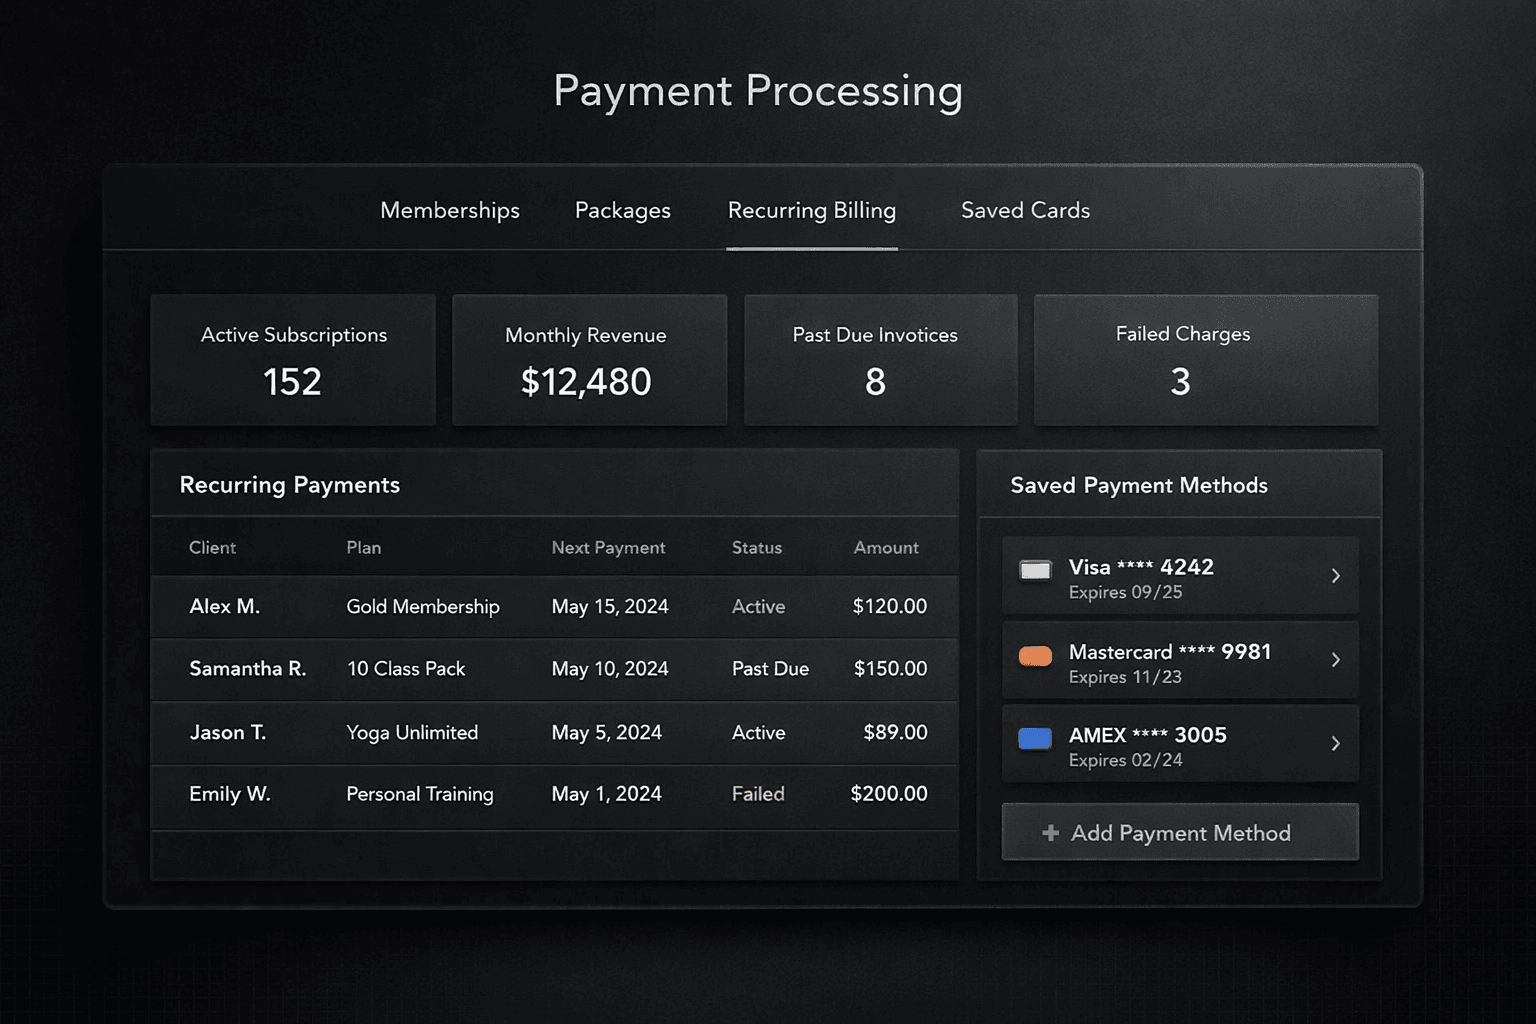Viewport: 1536px width, 1024px height.
Task: Expand the Mastercard ending 9981 entry
Action: pos(1336,660)
